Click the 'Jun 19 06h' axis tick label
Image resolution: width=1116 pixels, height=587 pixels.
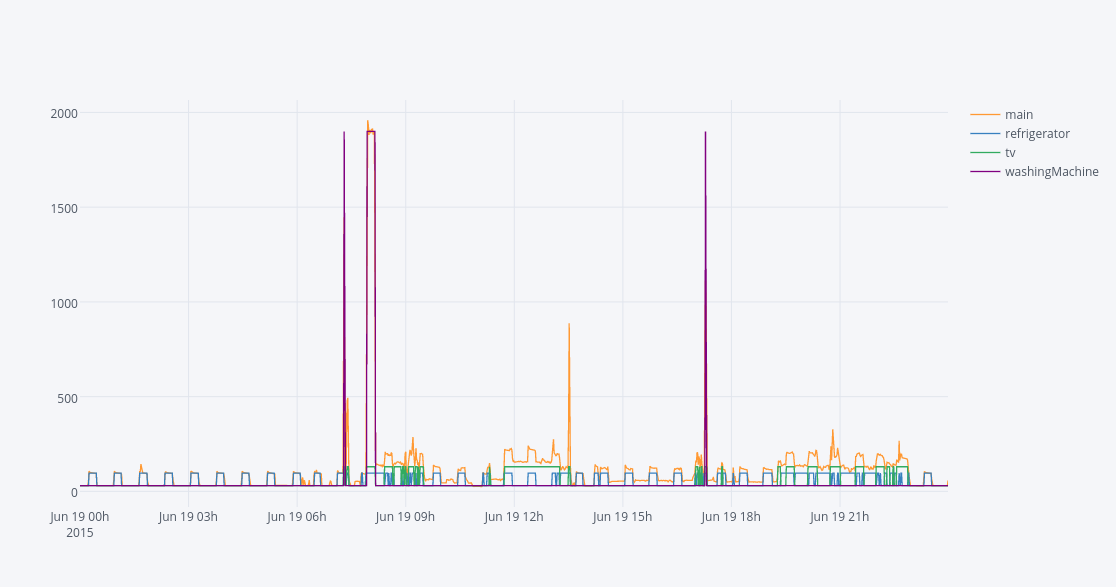tap(297, 517)
